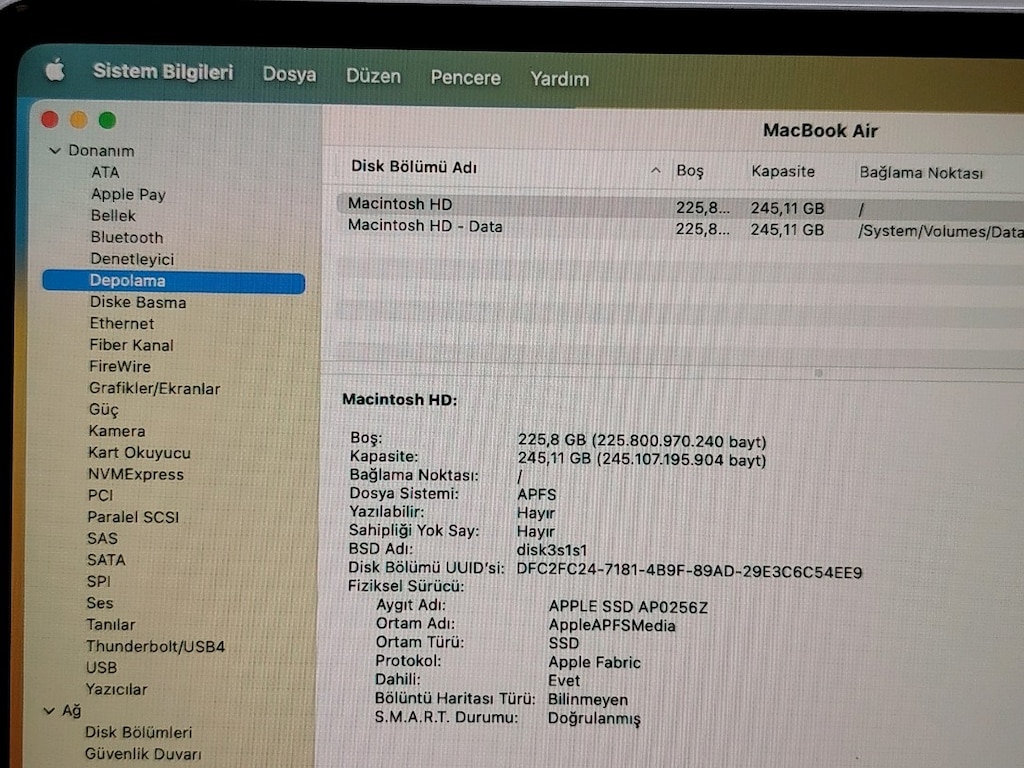1024x768 pixels.
Task: Select the Macintosh HD volume row
Action: [x=679, y=206]
